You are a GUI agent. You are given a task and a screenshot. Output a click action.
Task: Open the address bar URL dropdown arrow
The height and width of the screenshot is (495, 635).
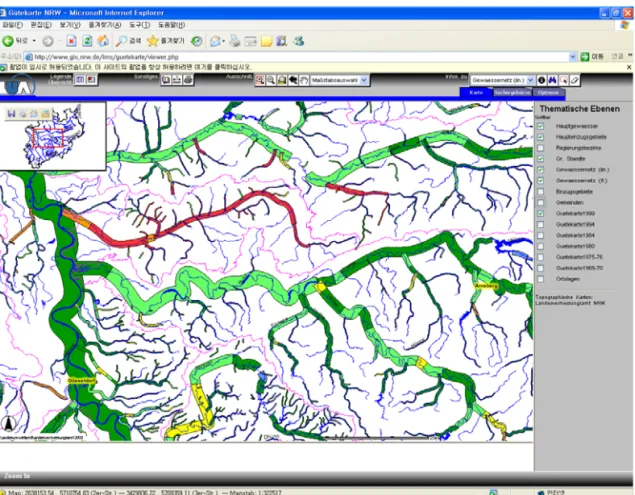(x=572, y=57)
